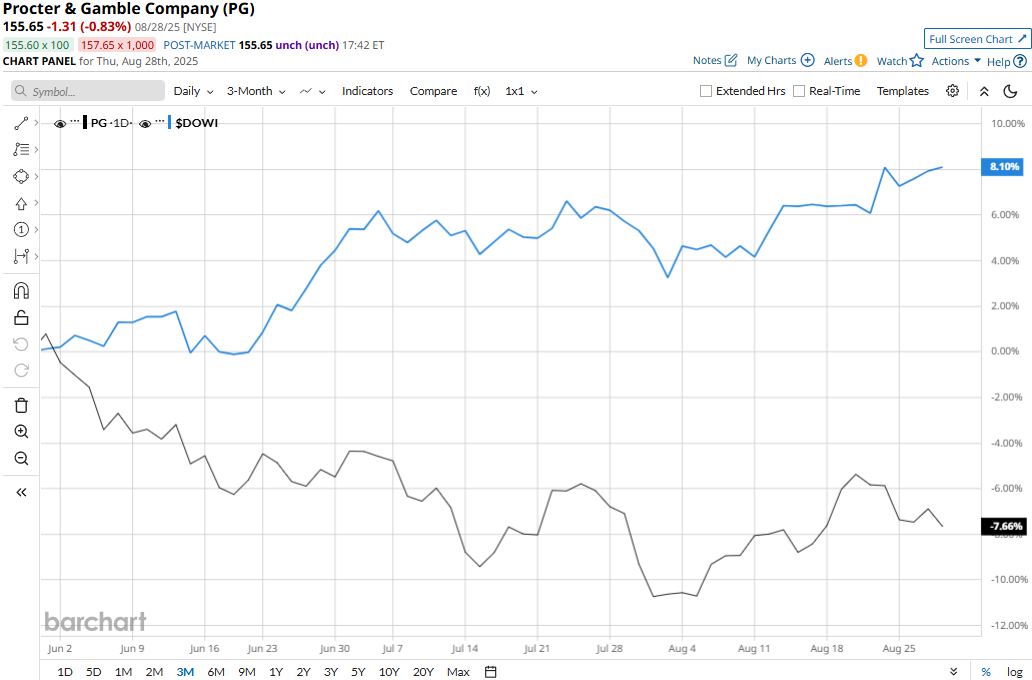
Task: Select the 5D time range
Action: 93,671
